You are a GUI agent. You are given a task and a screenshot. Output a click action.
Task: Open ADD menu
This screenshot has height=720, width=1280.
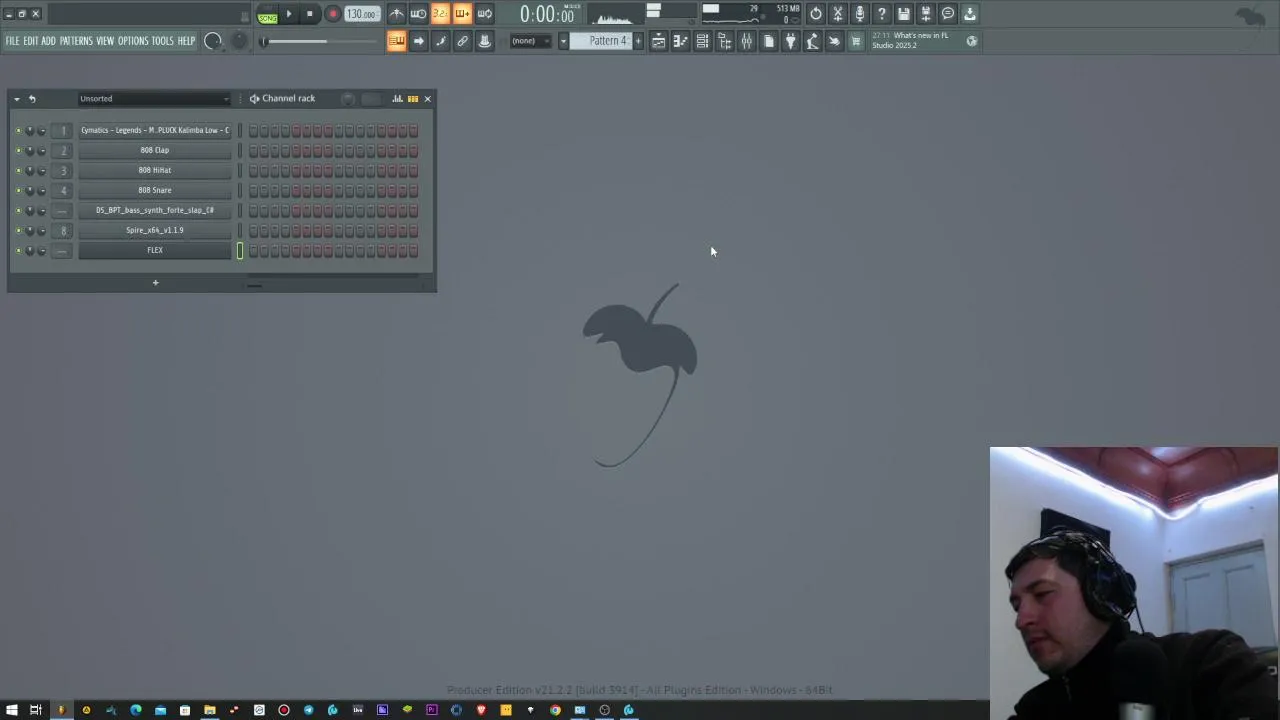click(x=48, y=41)
